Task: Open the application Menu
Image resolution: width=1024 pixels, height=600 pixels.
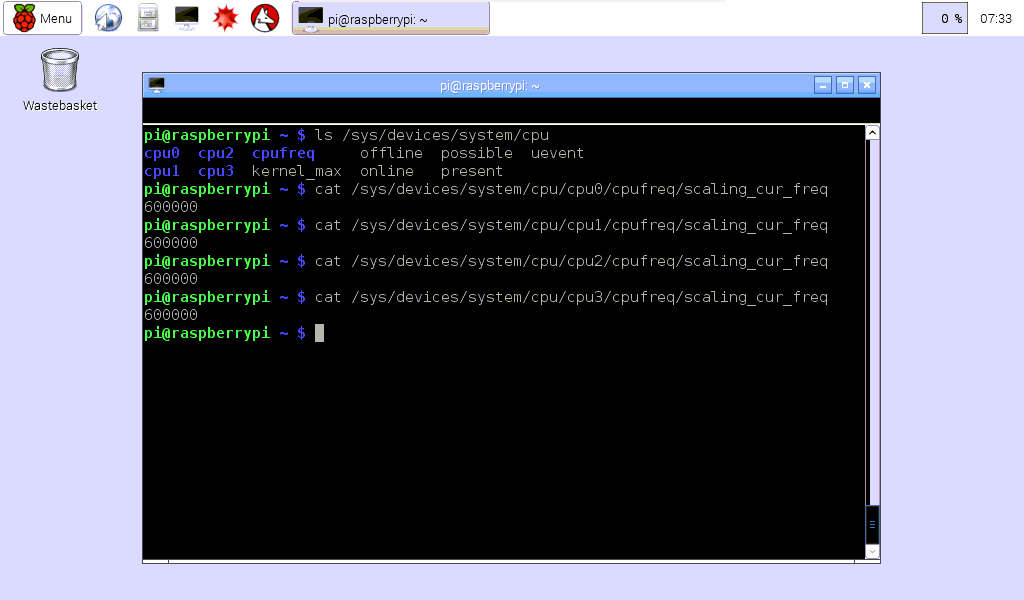Action: [43, 18]
